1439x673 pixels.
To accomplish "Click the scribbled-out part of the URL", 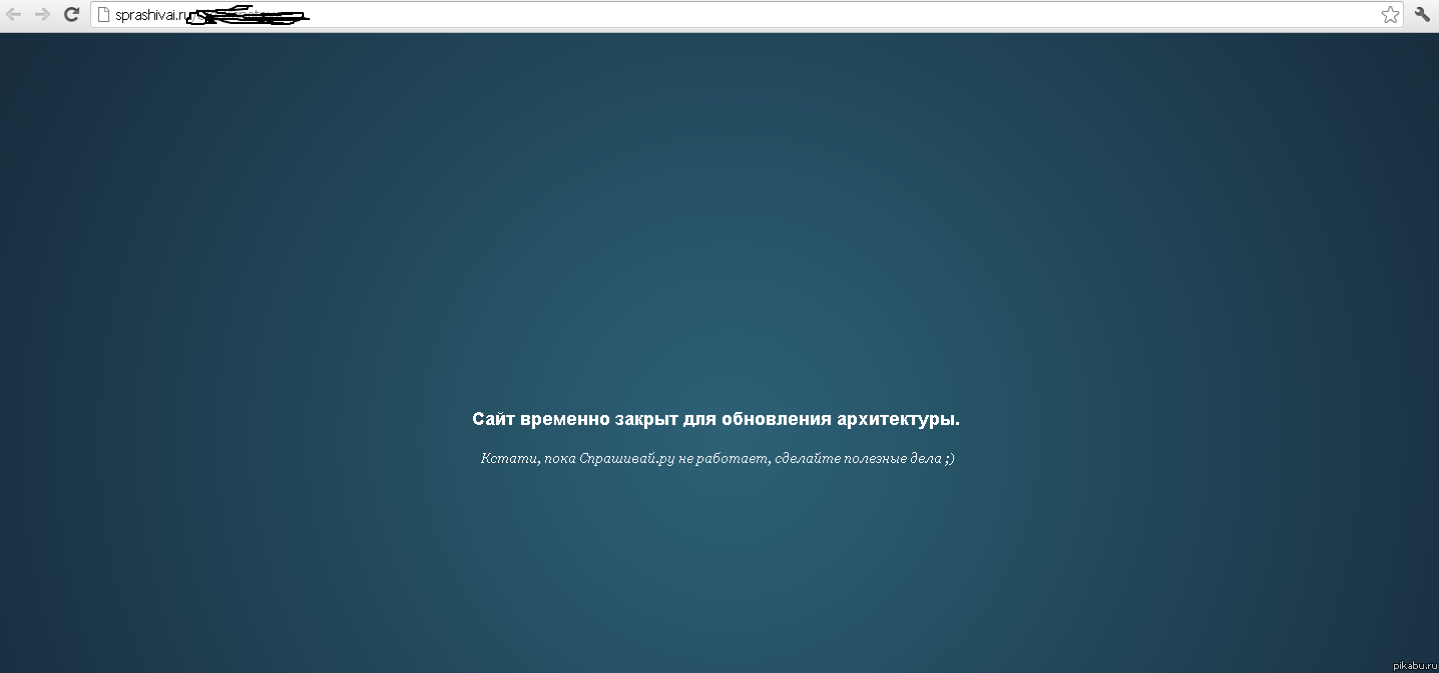I will [248, 16].
